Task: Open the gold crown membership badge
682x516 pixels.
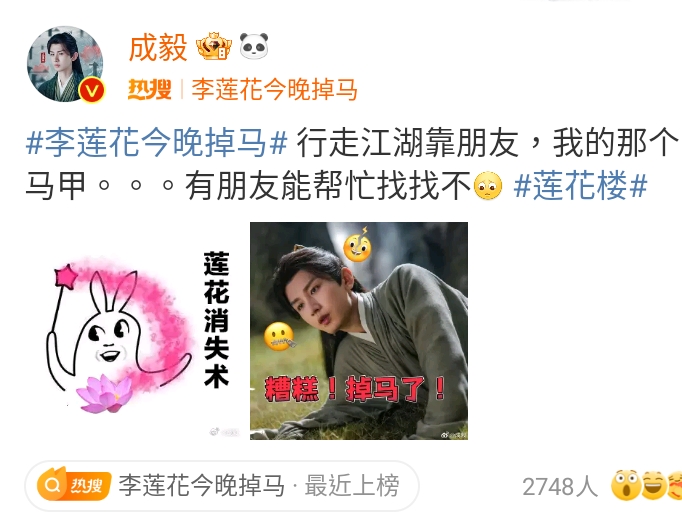Action: tap(214, 46)
